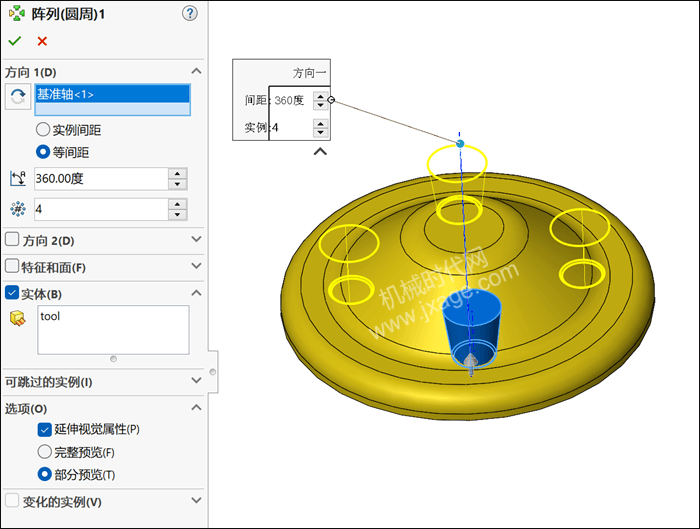Click the 360.00度 angle field
Image resolution: width=700 pixels, height=529 pixels.
click(x=101, y=179)
